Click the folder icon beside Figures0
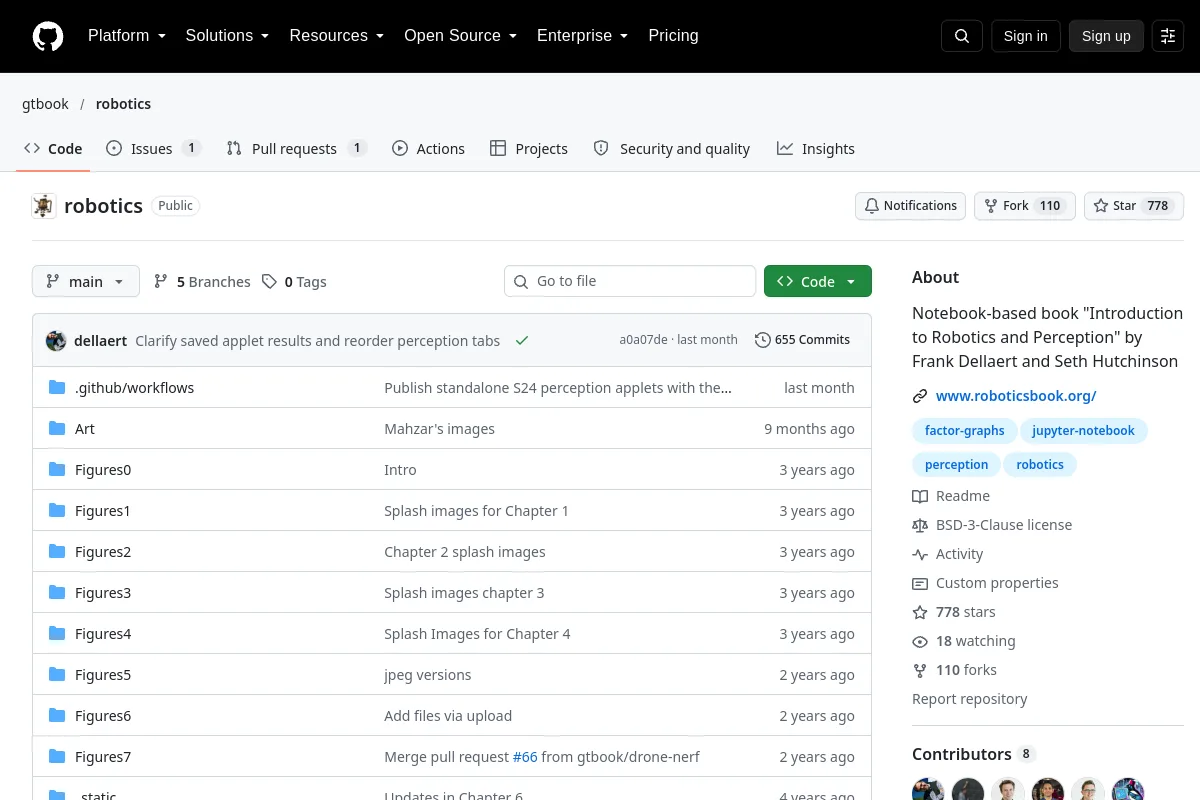 (x=57, y=470)
